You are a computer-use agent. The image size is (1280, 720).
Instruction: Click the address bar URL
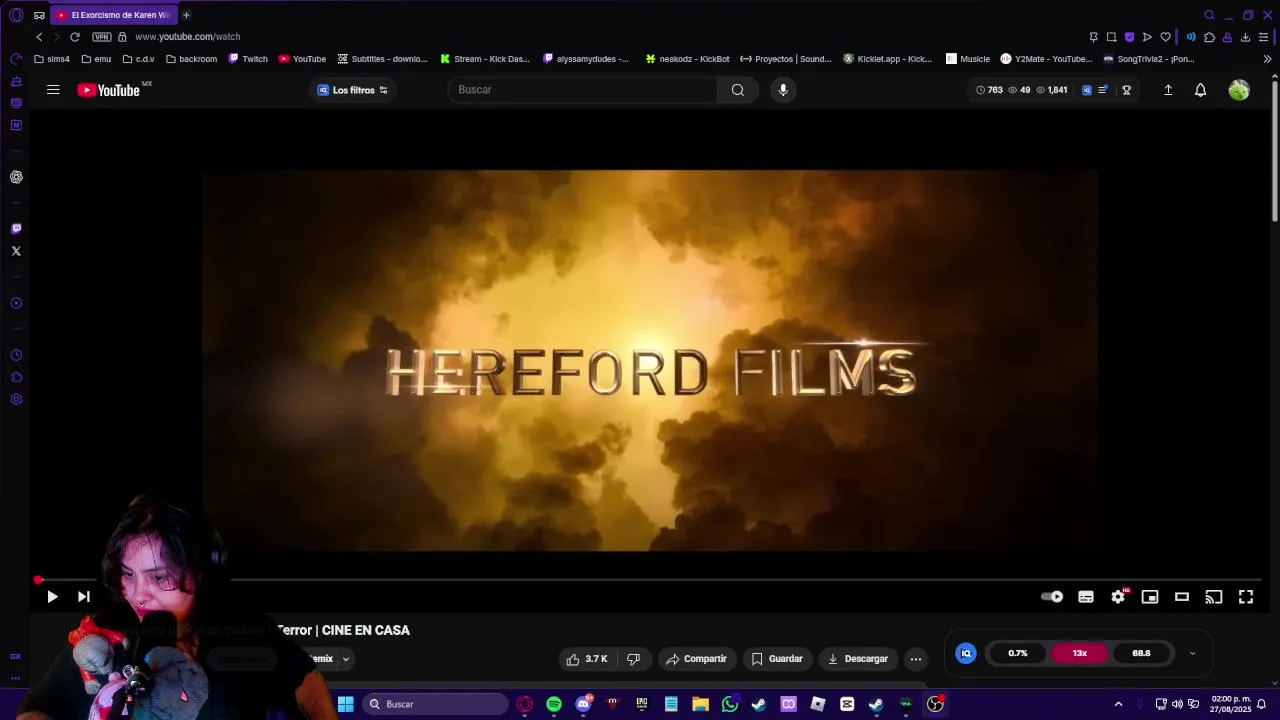[x=188, y=37]
